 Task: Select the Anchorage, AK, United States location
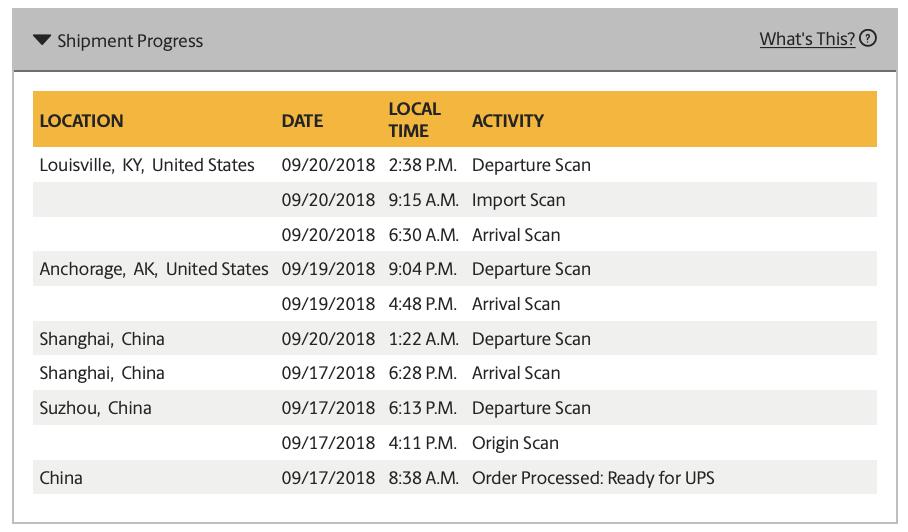click(154, 269)
